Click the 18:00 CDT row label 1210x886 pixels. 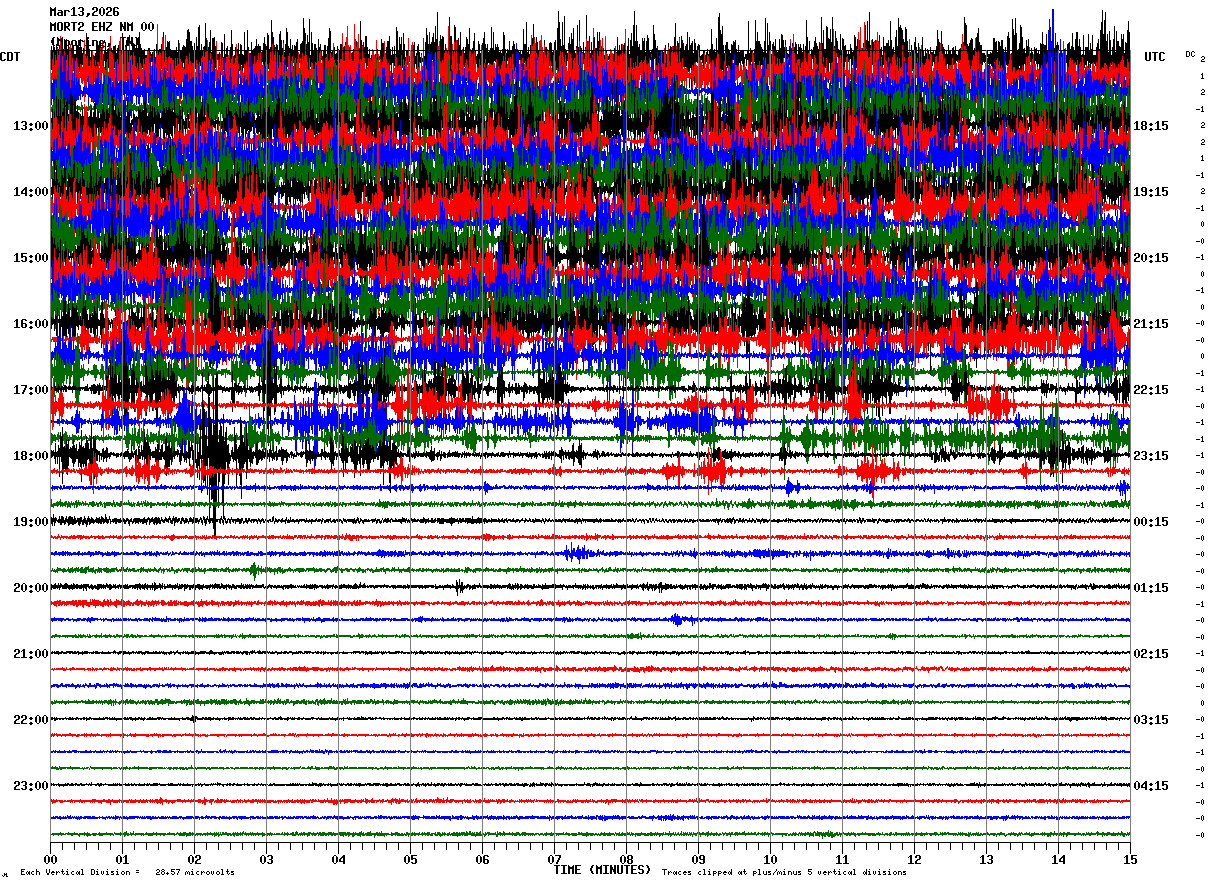30,456
